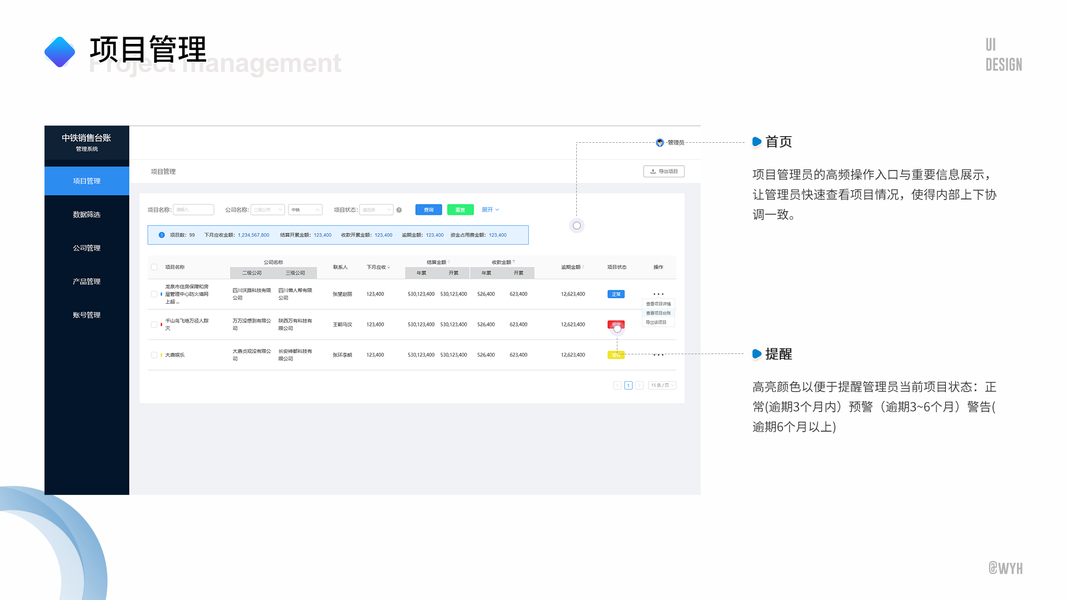Expand more filters with 展开
Image resolution: width=1067 pixels, height=600 pixels.
click(490, 210)
